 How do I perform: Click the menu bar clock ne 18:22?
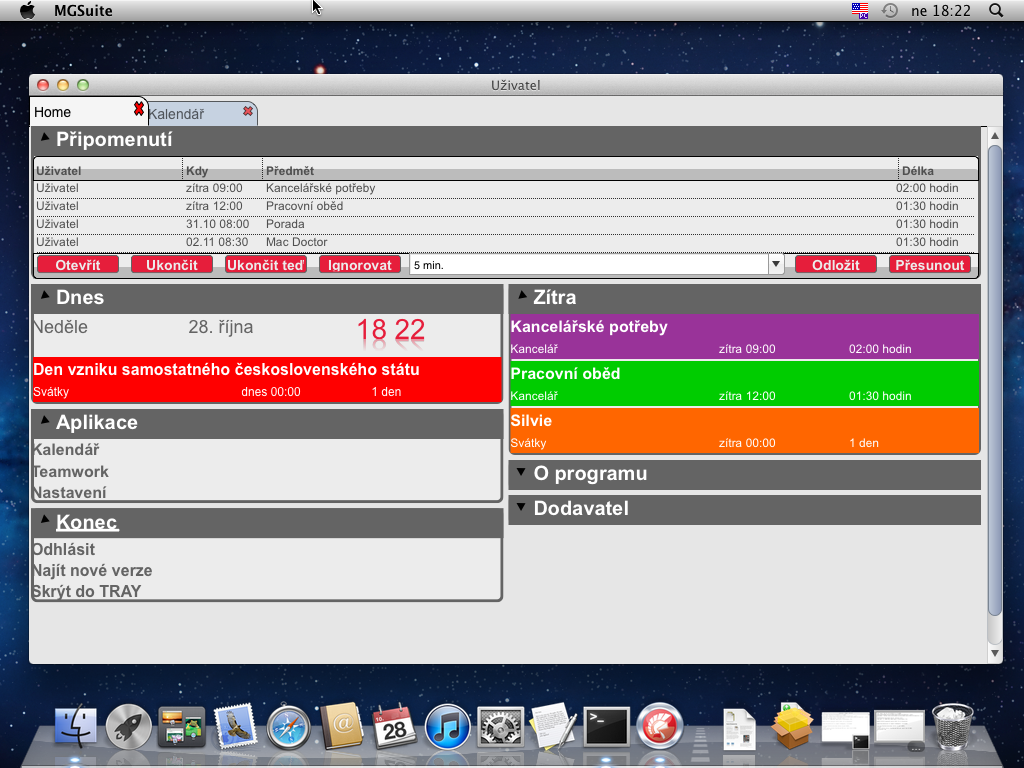coord(940,10)
